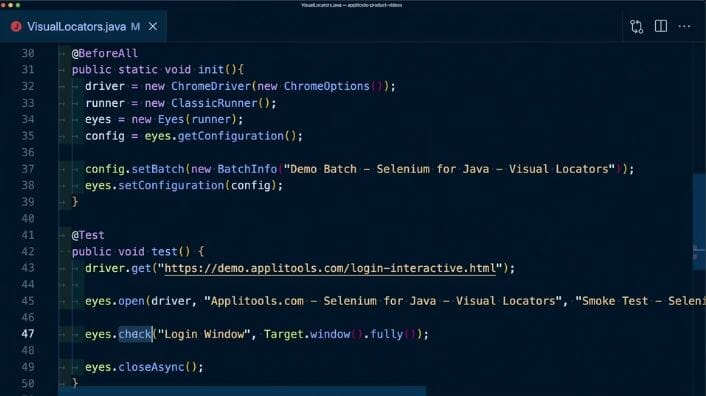
Task: Collapse the test() method at line 42
Action: (x=62, y=252)
